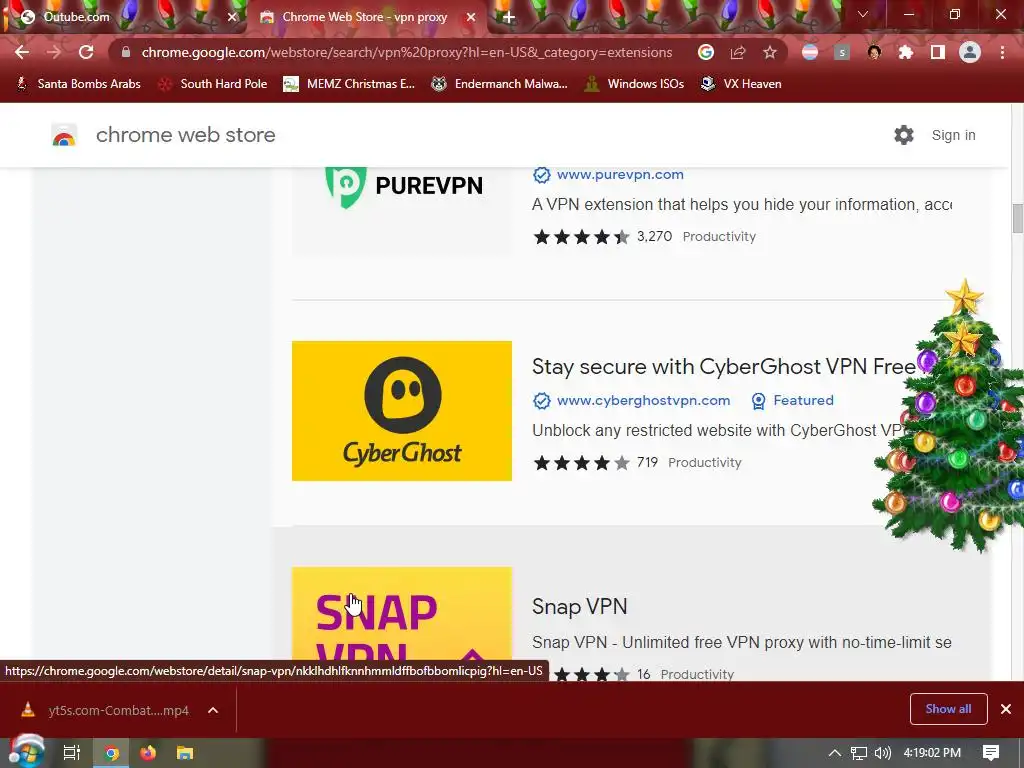
Task: Close the Outube.com tab
Action: click(232, 18)
